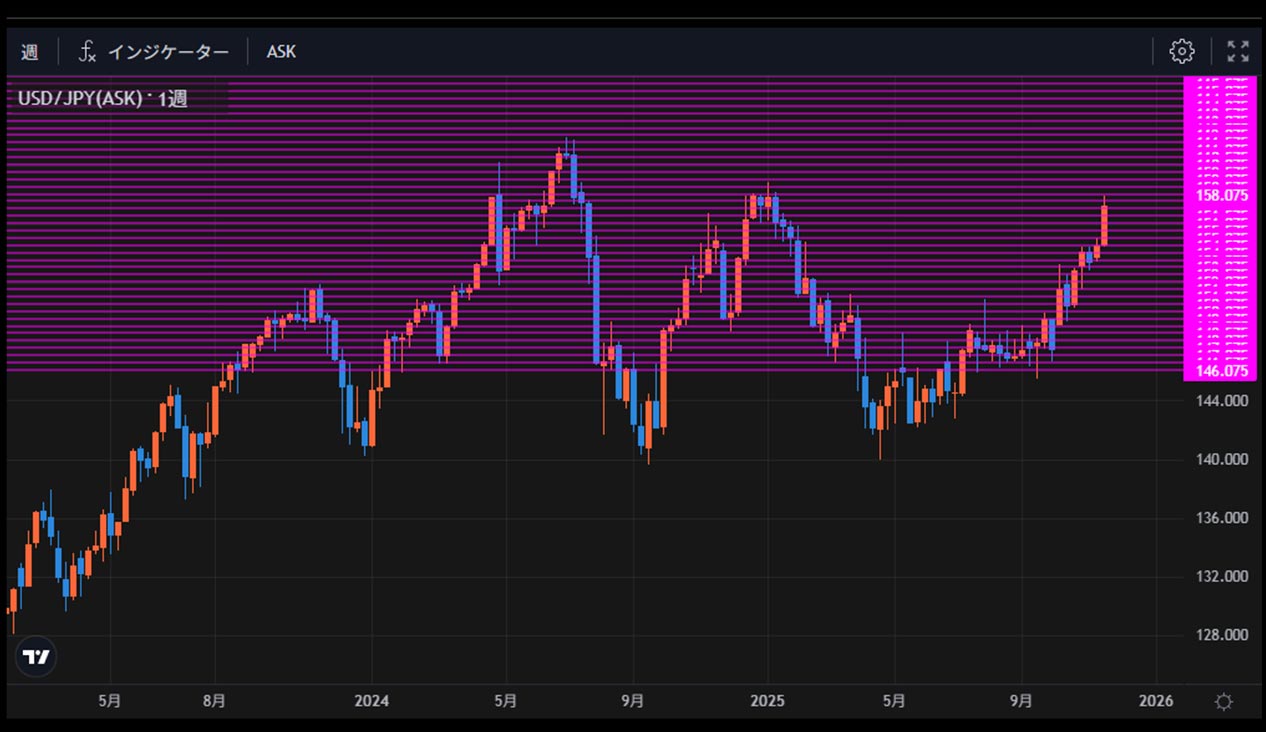
Task: Open the chart settings gear in top toolbar
Action: point(1182,51)
